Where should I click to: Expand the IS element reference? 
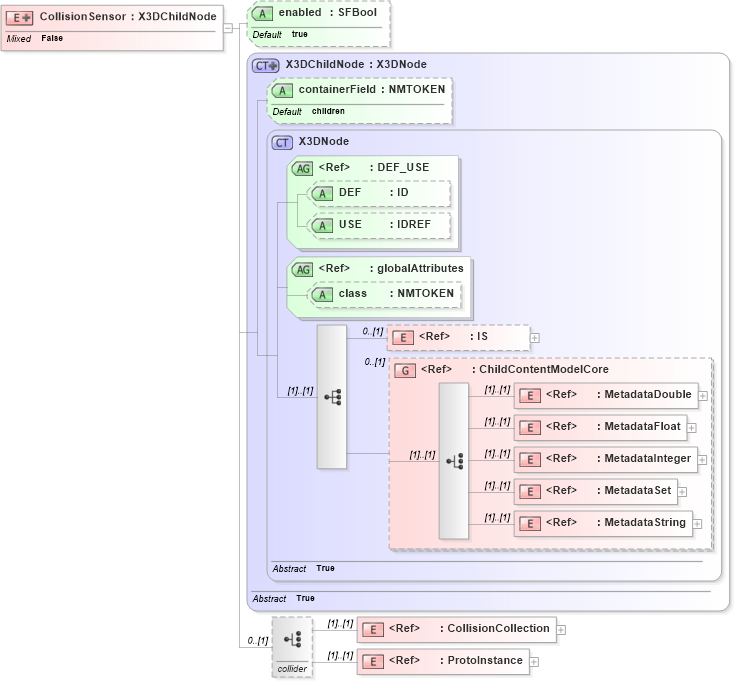point(535,337)
